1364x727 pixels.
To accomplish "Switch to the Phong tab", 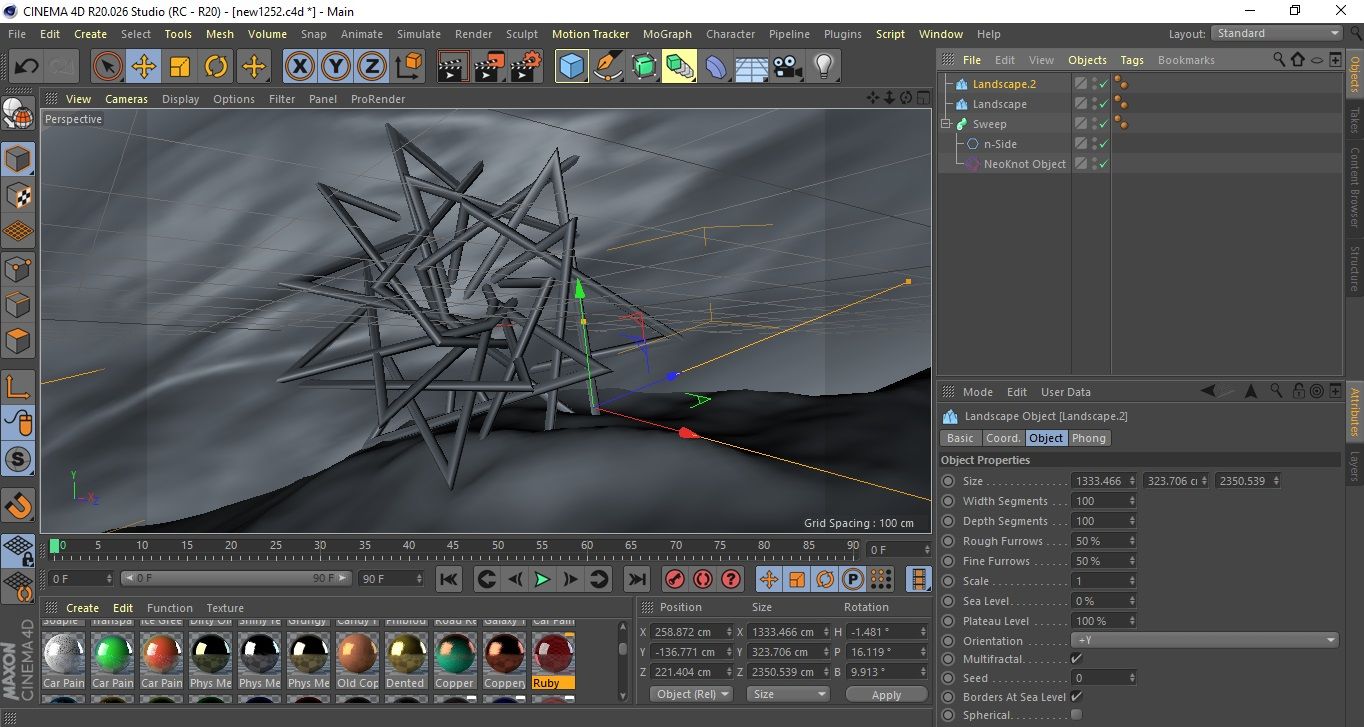I will pos(1089,438).
